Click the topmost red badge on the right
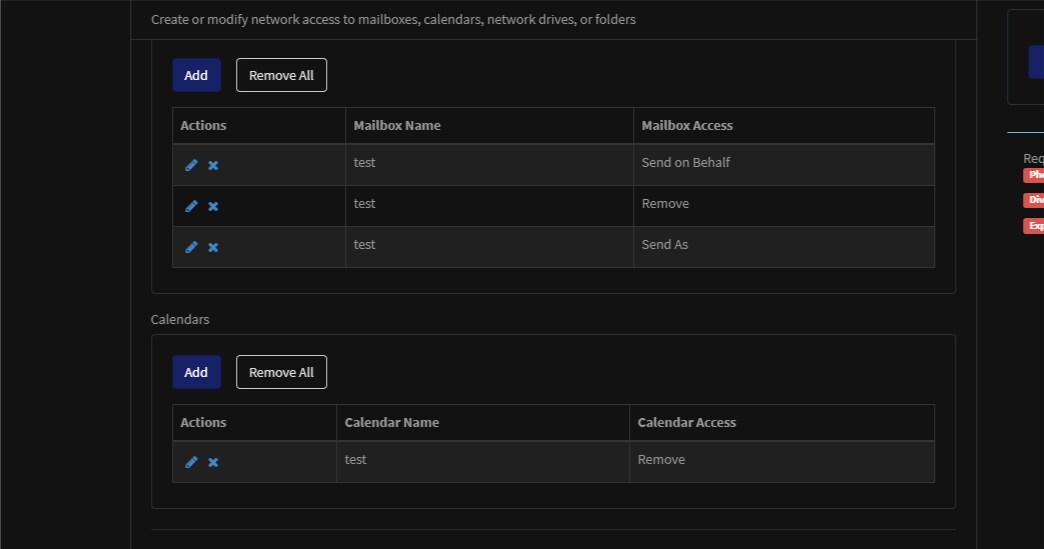 [1033, 175]
